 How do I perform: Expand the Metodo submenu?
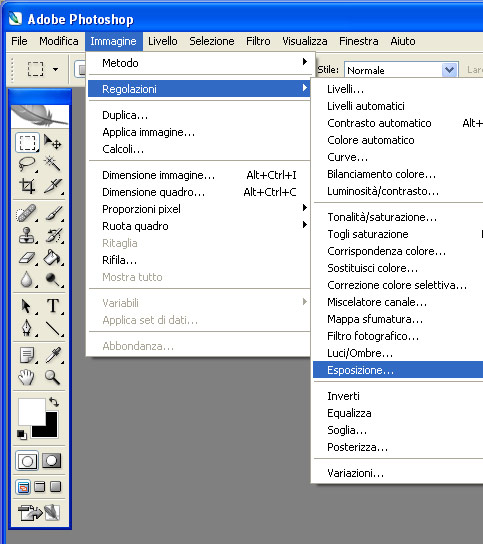coord(198,63)
